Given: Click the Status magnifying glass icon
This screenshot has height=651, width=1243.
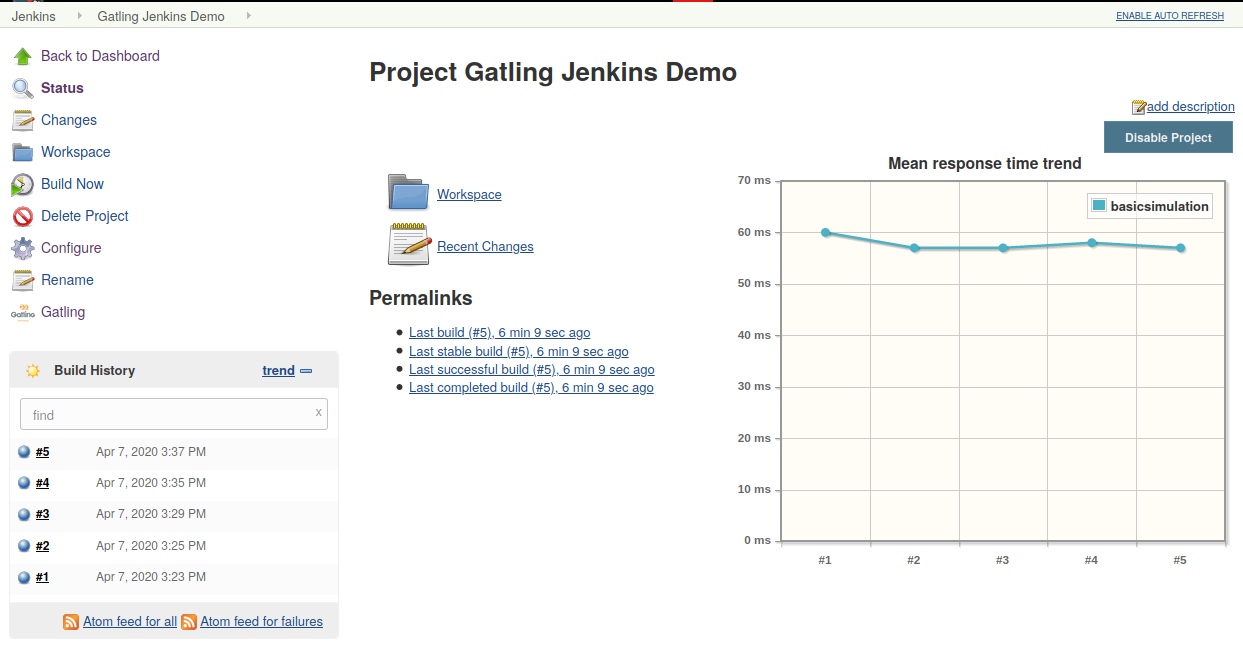Looking at the screenshot, I should (23, 88).
